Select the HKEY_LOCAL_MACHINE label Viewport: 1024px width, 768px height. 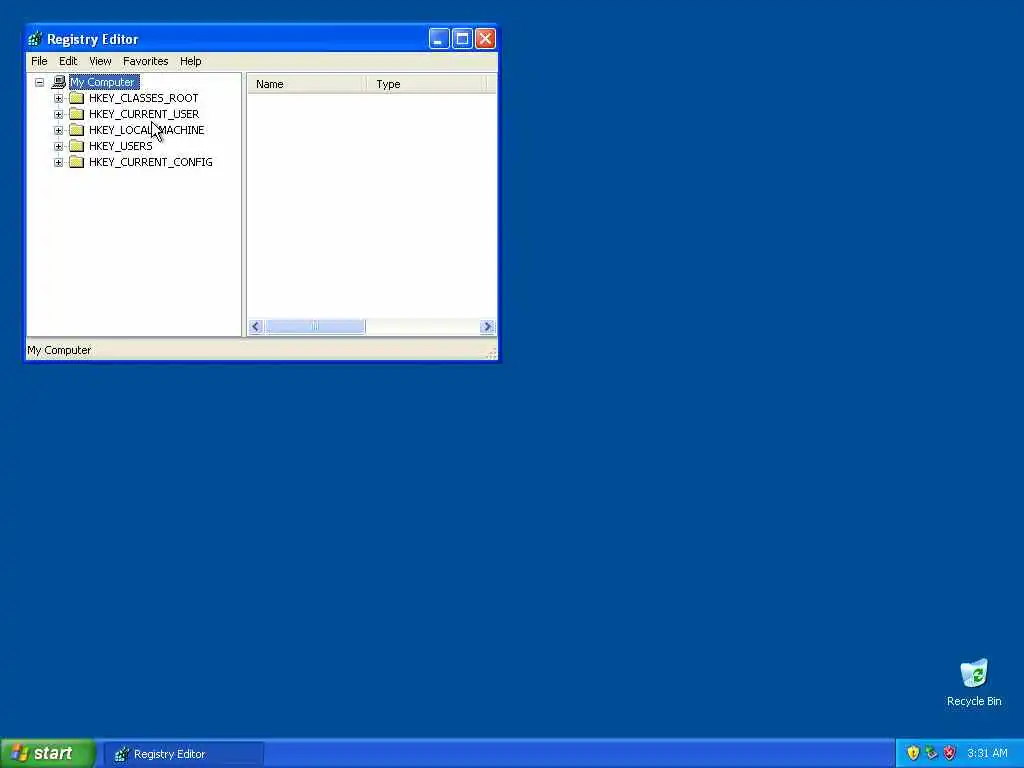click(x=146, y=130)
